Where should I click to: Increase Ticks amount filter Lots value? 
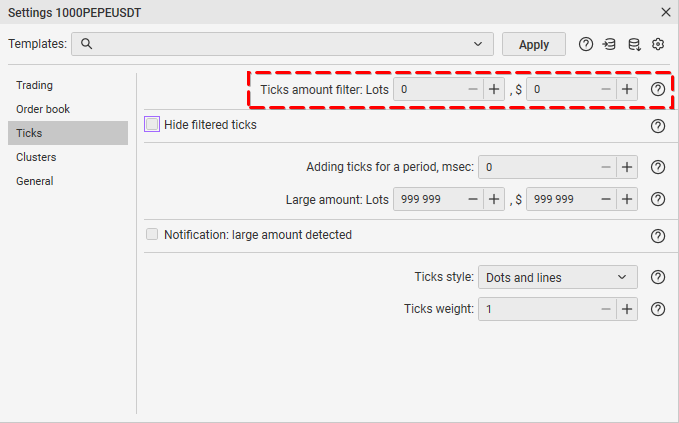pos(494,89)
